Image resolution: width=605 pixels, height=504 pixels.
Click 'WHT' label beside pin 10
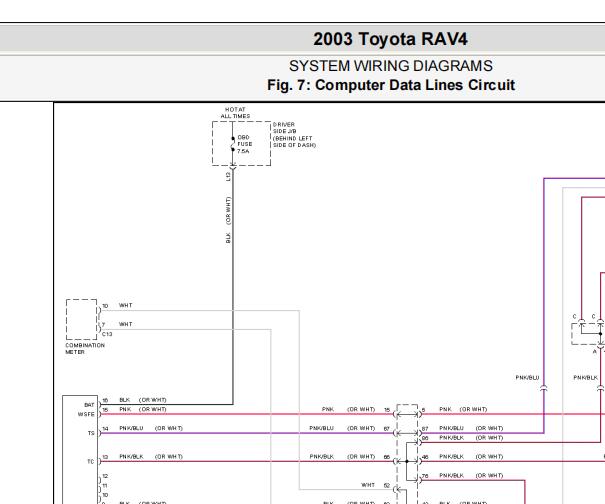tap(126, 305)
